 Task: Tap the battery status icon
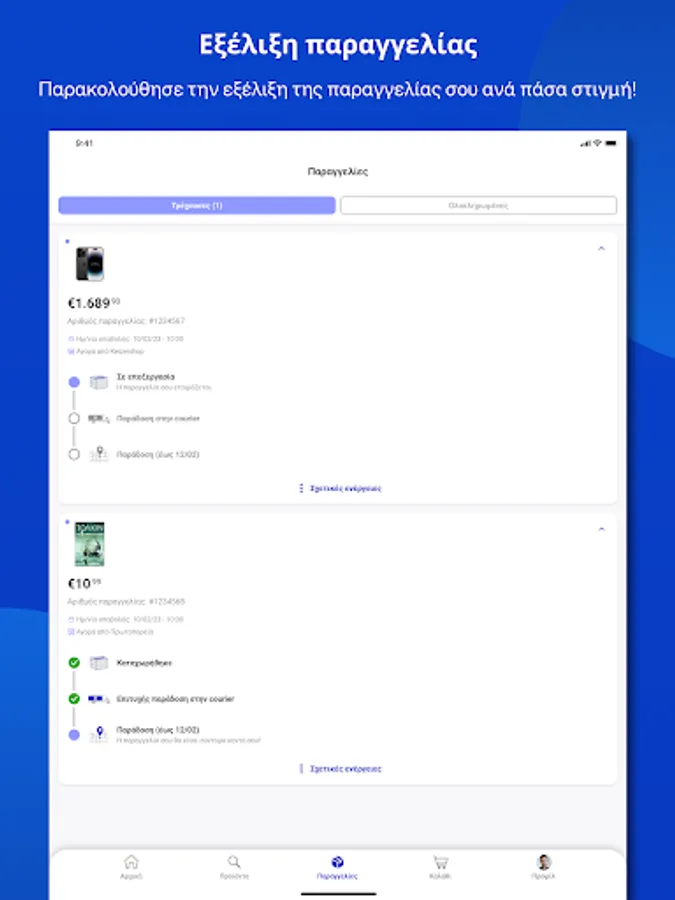(x=611, y=143)
